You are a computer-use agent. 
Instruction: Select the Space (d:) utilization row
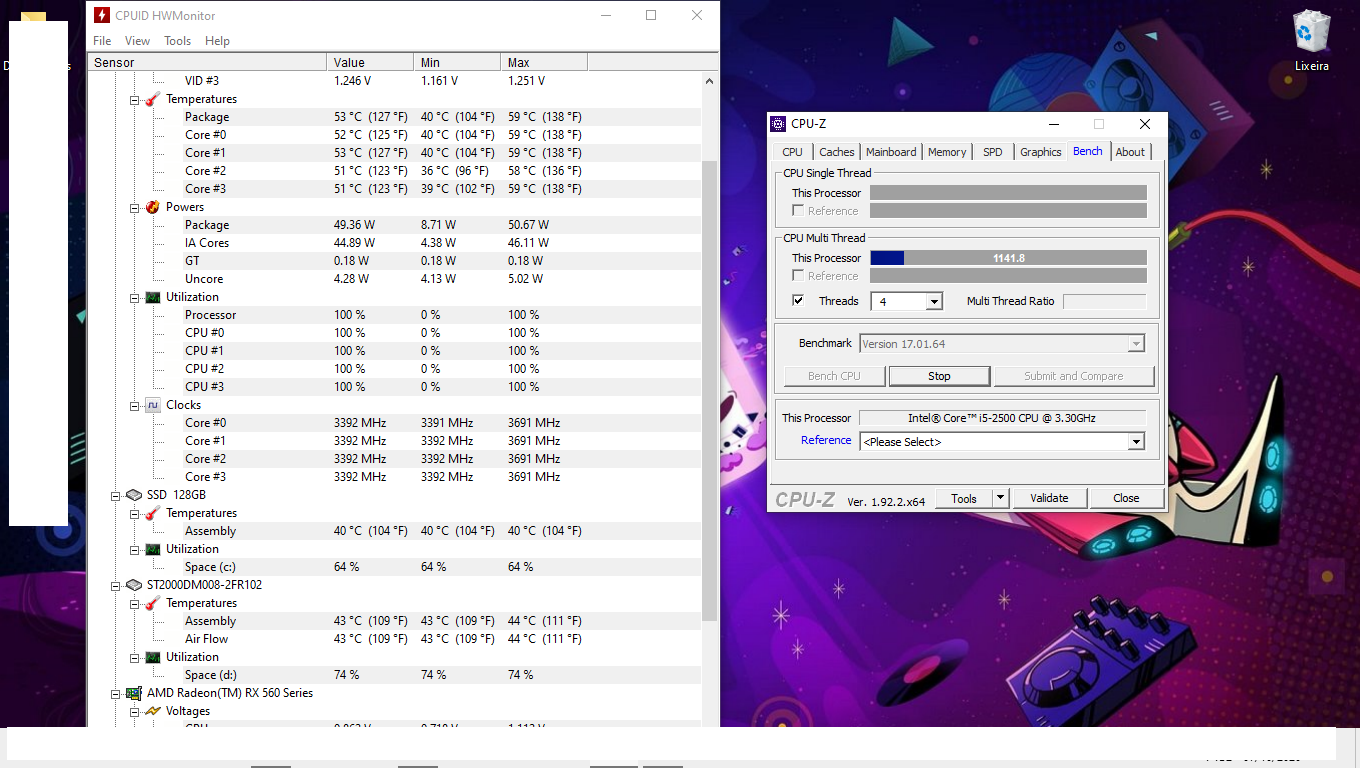coord(395,675)
